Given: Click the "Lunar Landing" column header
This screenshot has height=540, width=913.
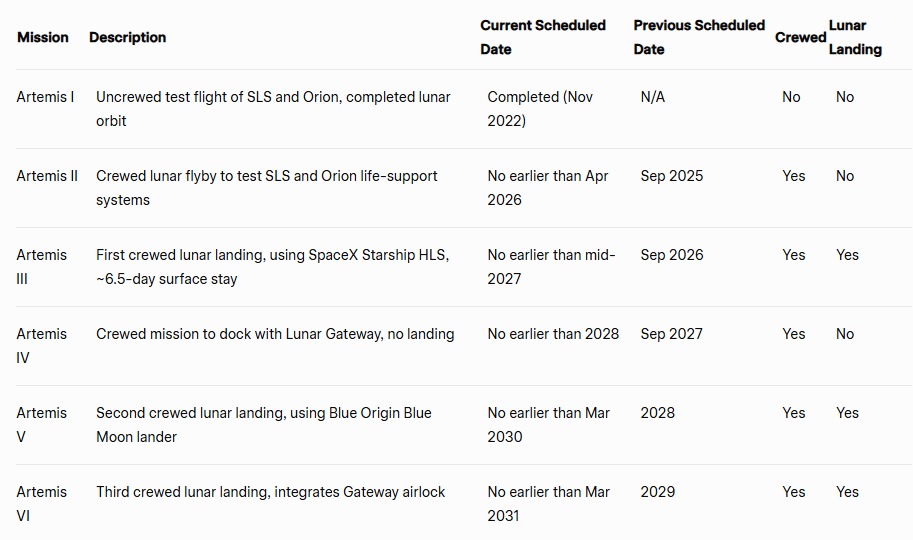Looking at the screenshot, I should [855, 37].
